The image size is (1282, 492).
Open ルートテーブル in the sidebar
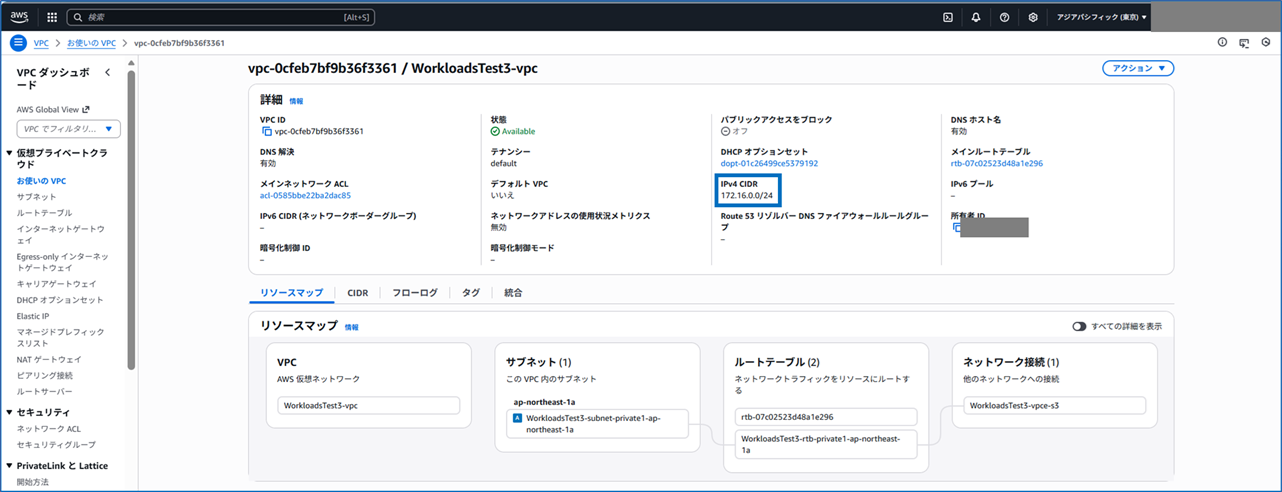coord(44,213)
